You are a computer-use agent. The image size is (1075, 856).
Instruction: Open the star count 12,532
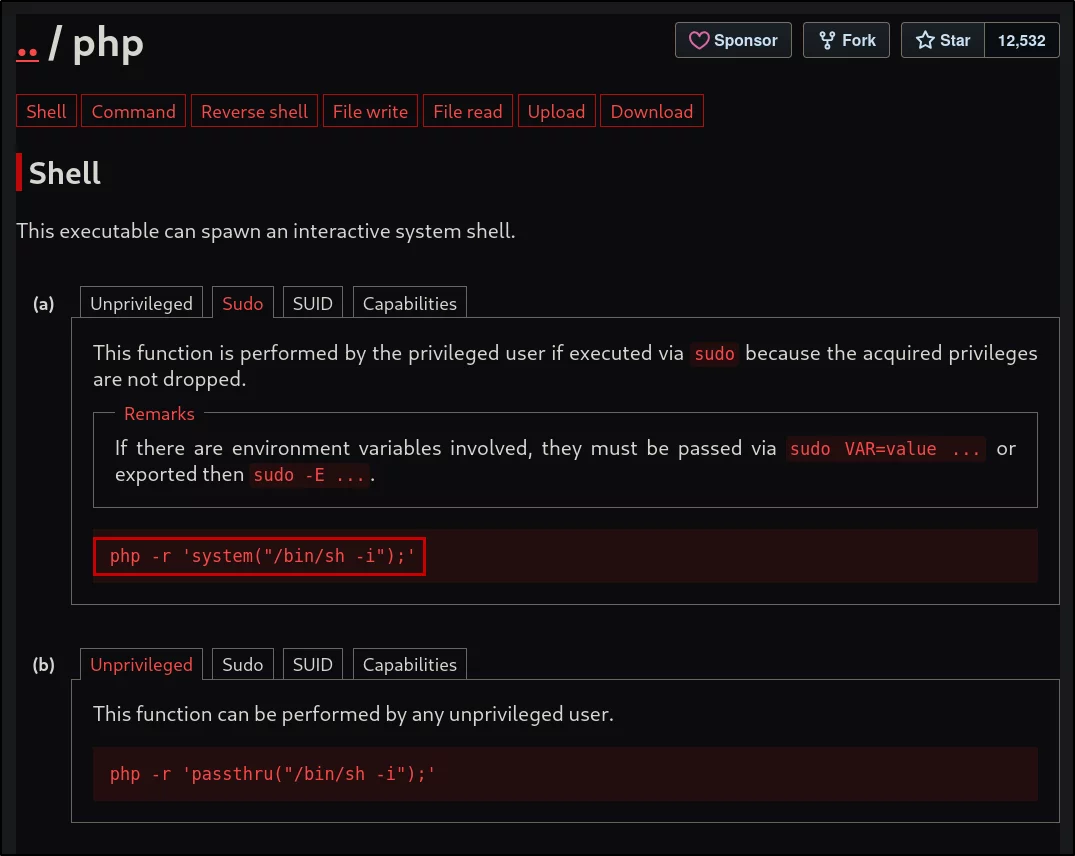(x=1021, y=40)
